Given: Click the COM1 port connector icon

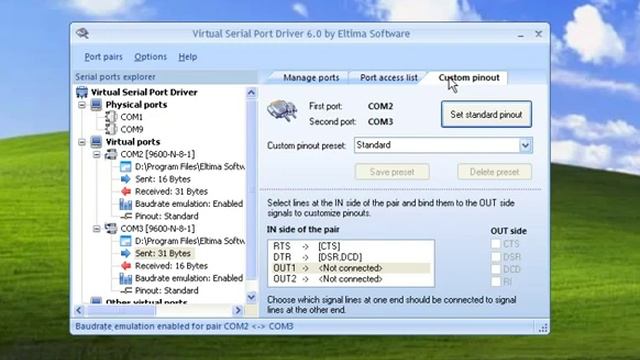Looking at the screenshot, I should [x=111, y=117].
